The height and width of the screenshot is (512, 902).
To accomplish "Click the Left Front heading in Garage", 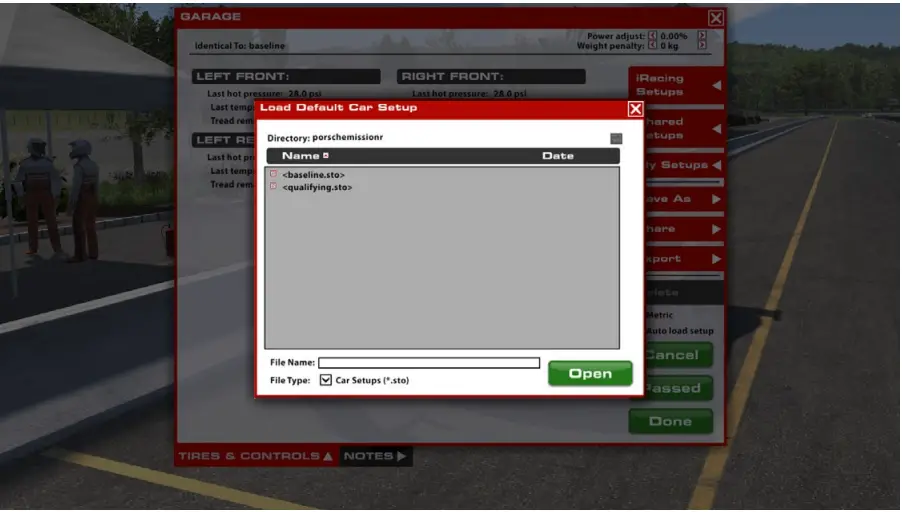I will [286, 77].
